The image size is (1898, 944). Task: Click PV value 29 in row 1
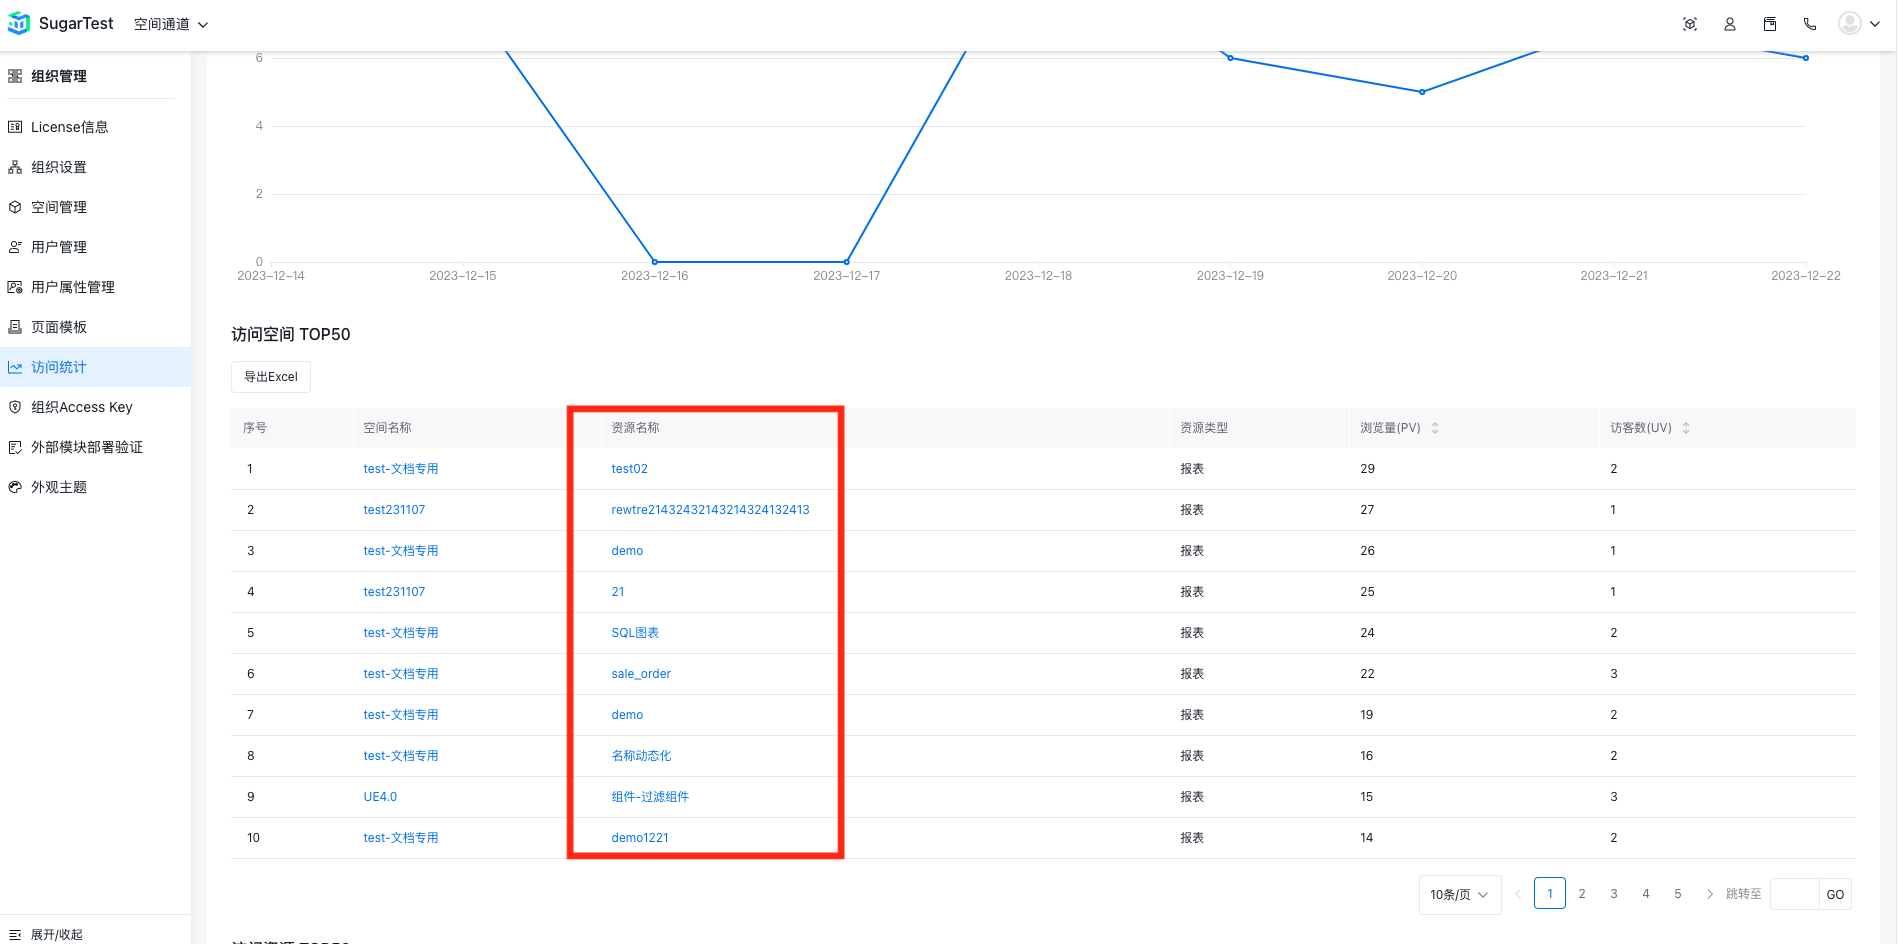[x=1367, y=469]
